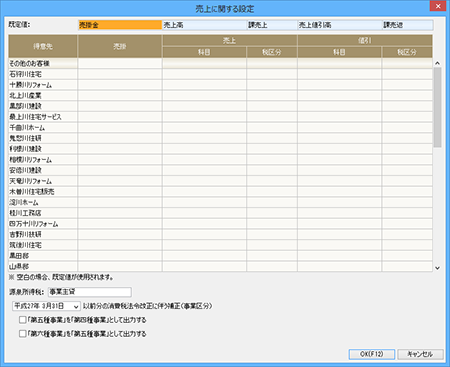
Task: Select the default 課売返 field
Action: [408, 25]
